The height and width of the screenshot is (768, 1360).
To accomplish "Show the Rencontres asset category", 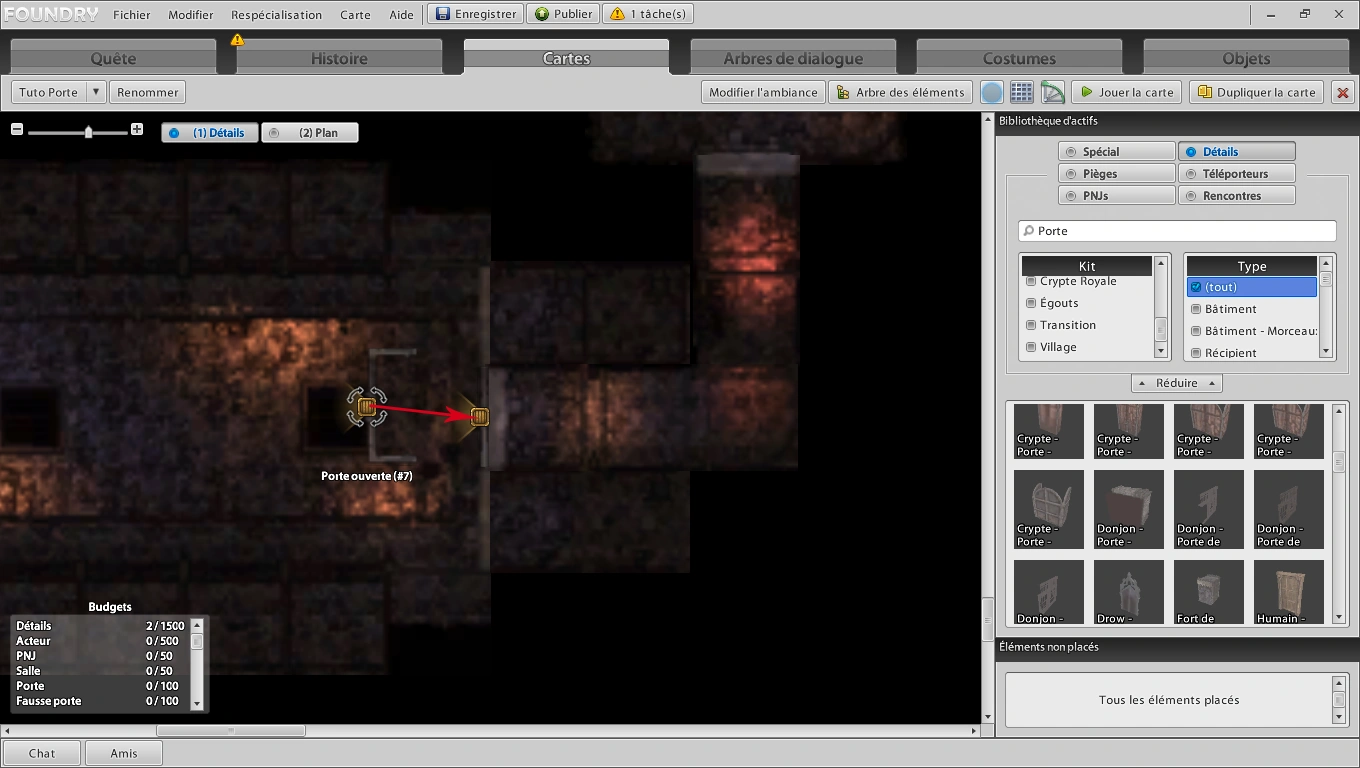I will coord(1236,196).
